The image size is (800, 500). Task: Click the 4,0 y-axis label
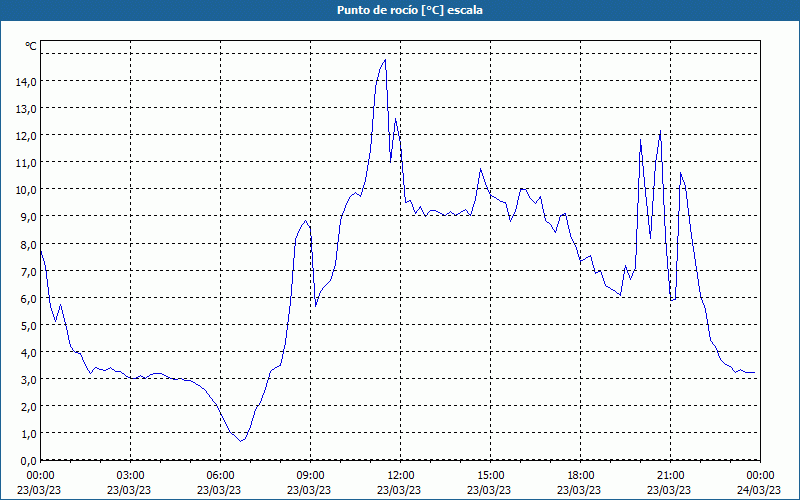click(28, 352)
